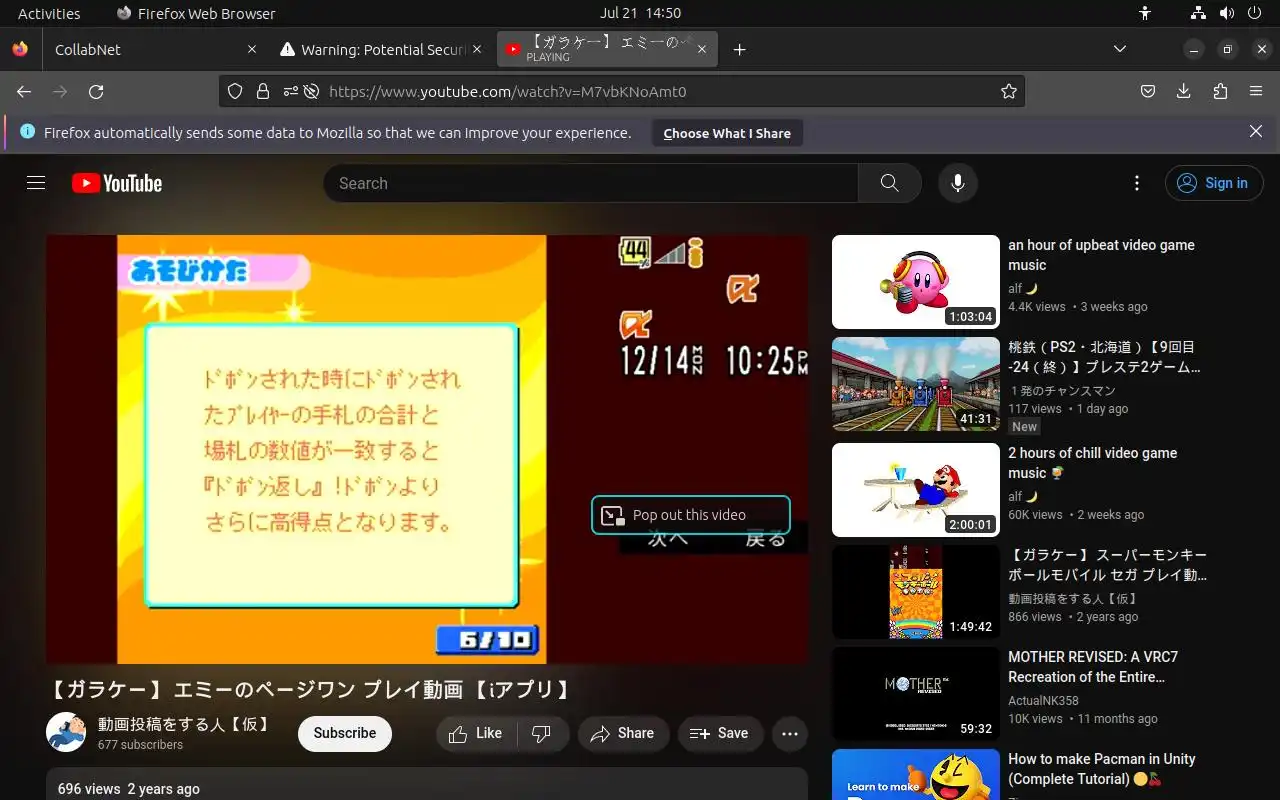Open 'an hour of upbeat video game music' title

click(1101, 255)
